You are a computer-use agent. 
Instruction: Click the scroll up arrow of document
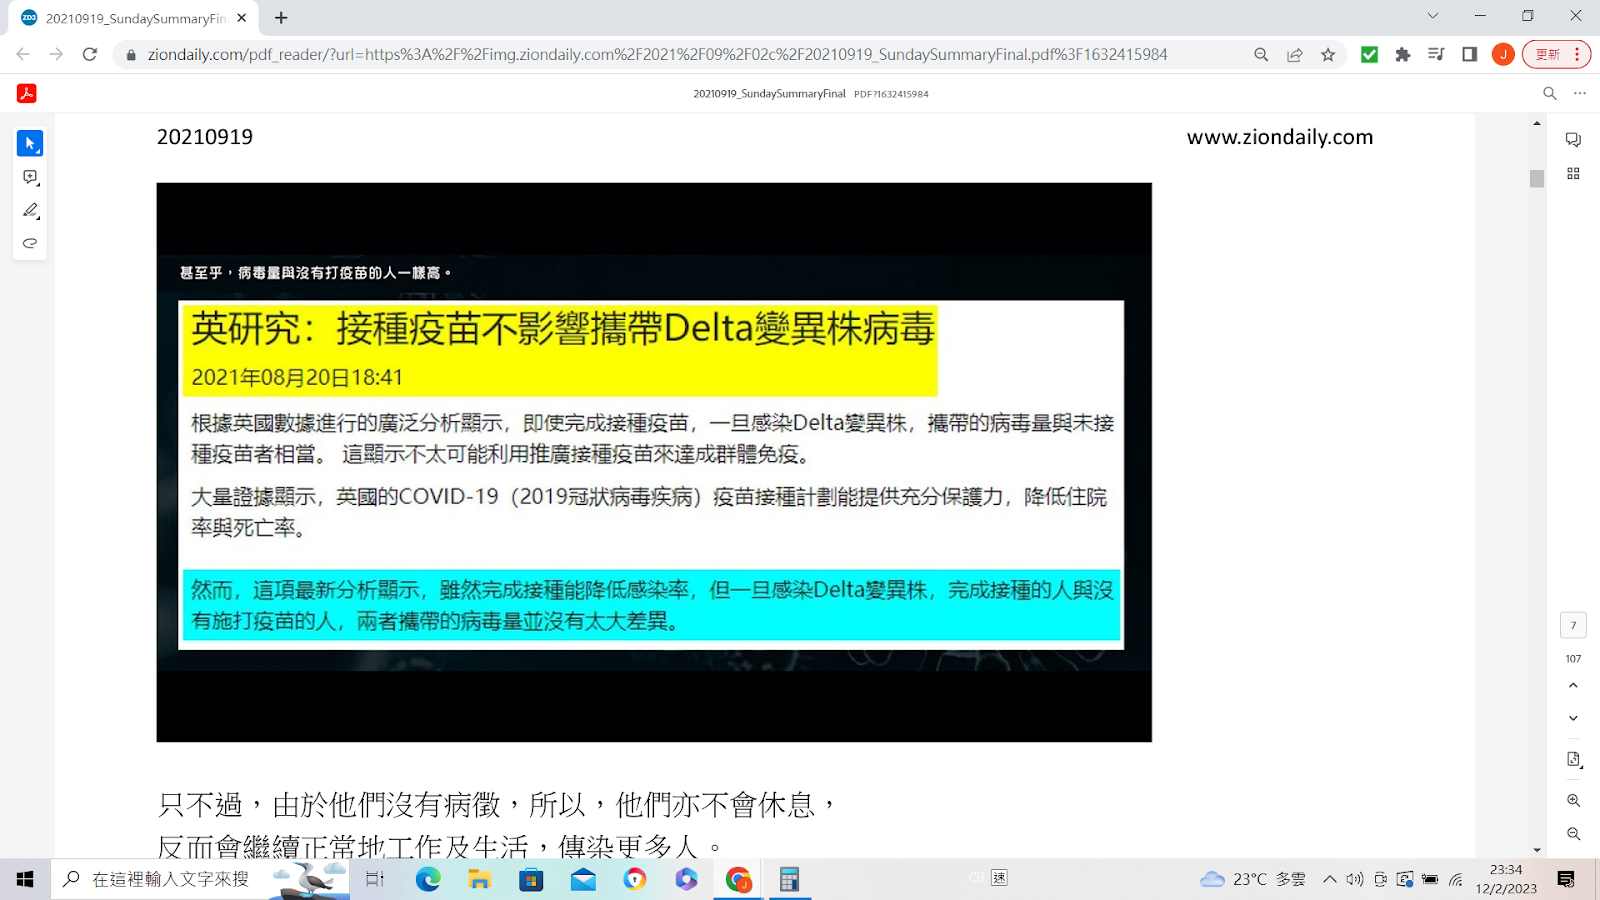pos(1537,123)
